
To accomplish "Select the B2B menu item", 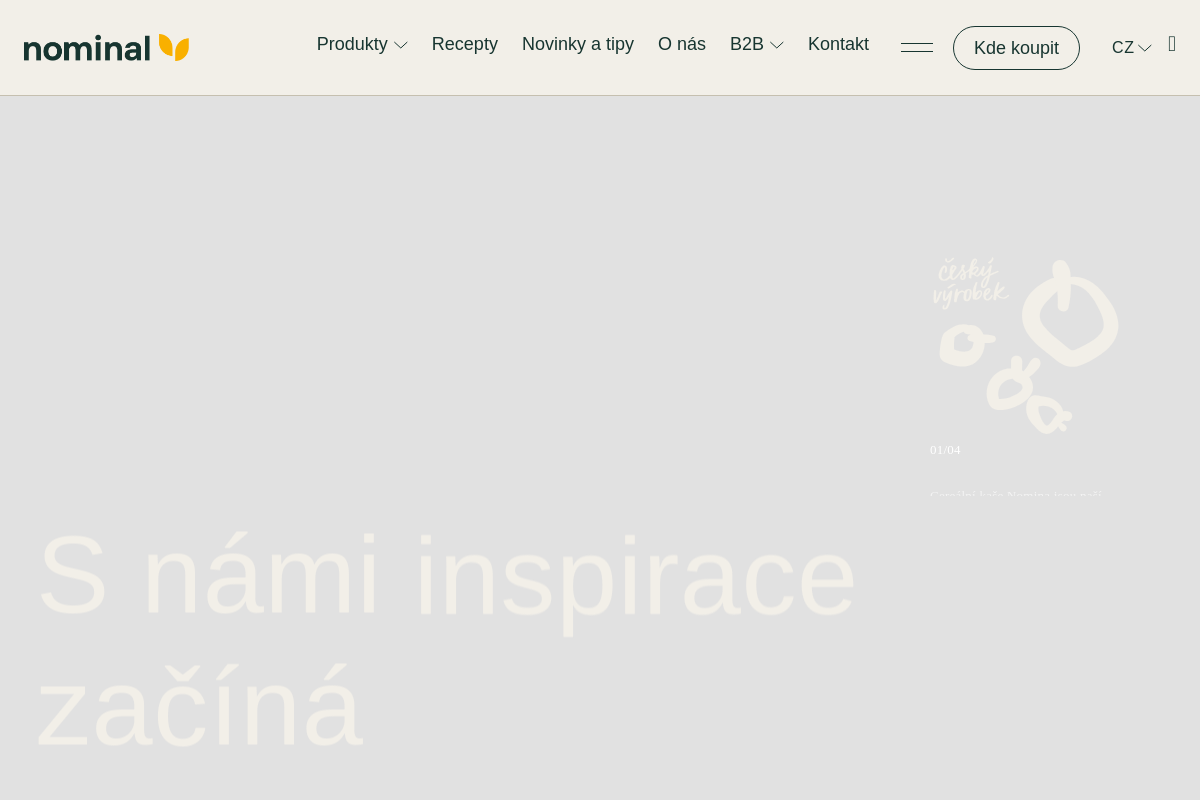I will pyautogui.click(x=746, y=44).
